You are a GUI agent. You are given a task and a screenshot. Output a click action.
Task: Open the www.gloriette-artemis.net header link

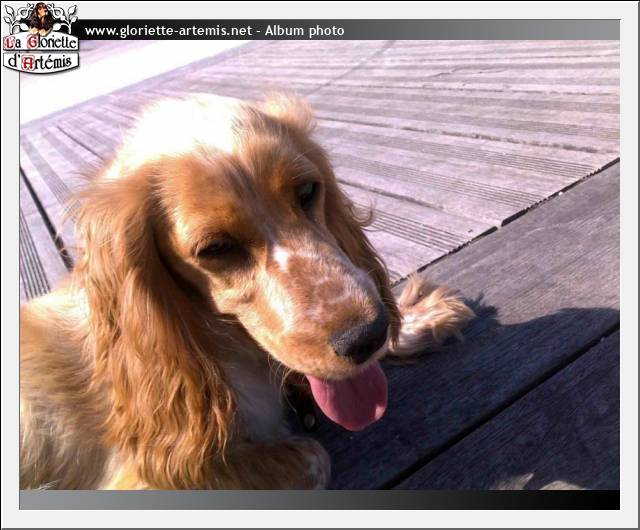pyautogui.click(x=167, y=31)
